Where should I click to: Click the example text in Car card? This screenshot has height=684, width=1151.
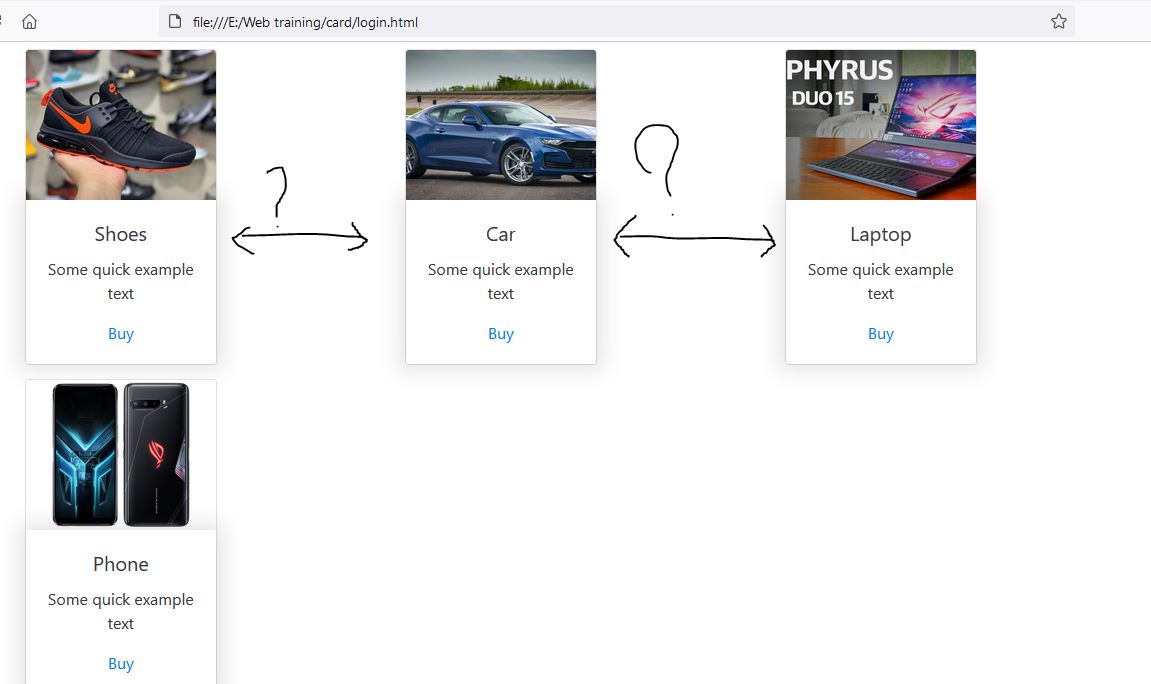501,282
